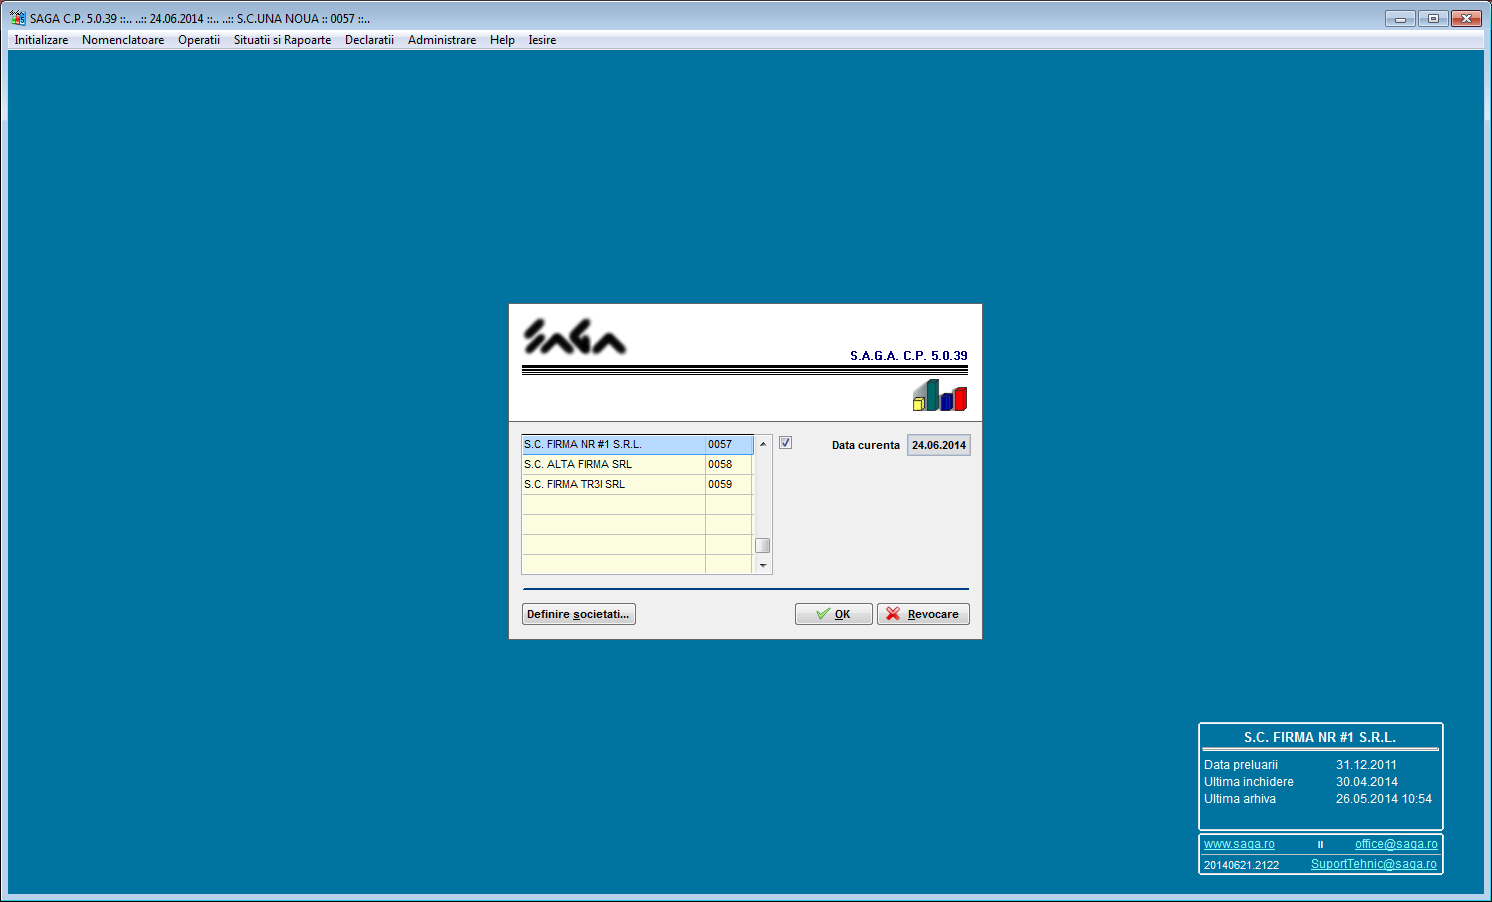Click company code 0058 cell
This screenshot has height=902, width=1492.
click(x=729, y=464)
